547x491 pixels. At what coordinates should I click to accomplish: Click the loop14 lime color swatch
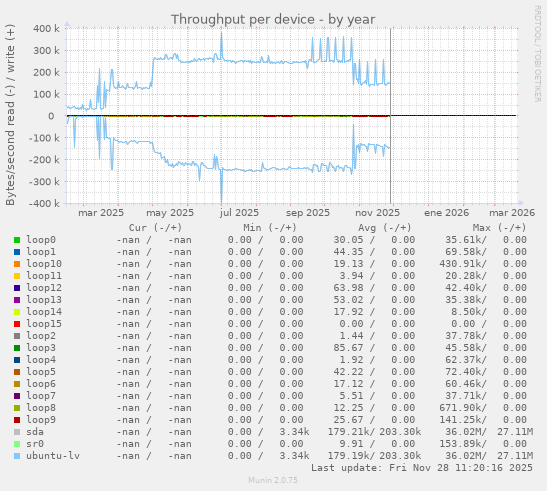(17, 312)
